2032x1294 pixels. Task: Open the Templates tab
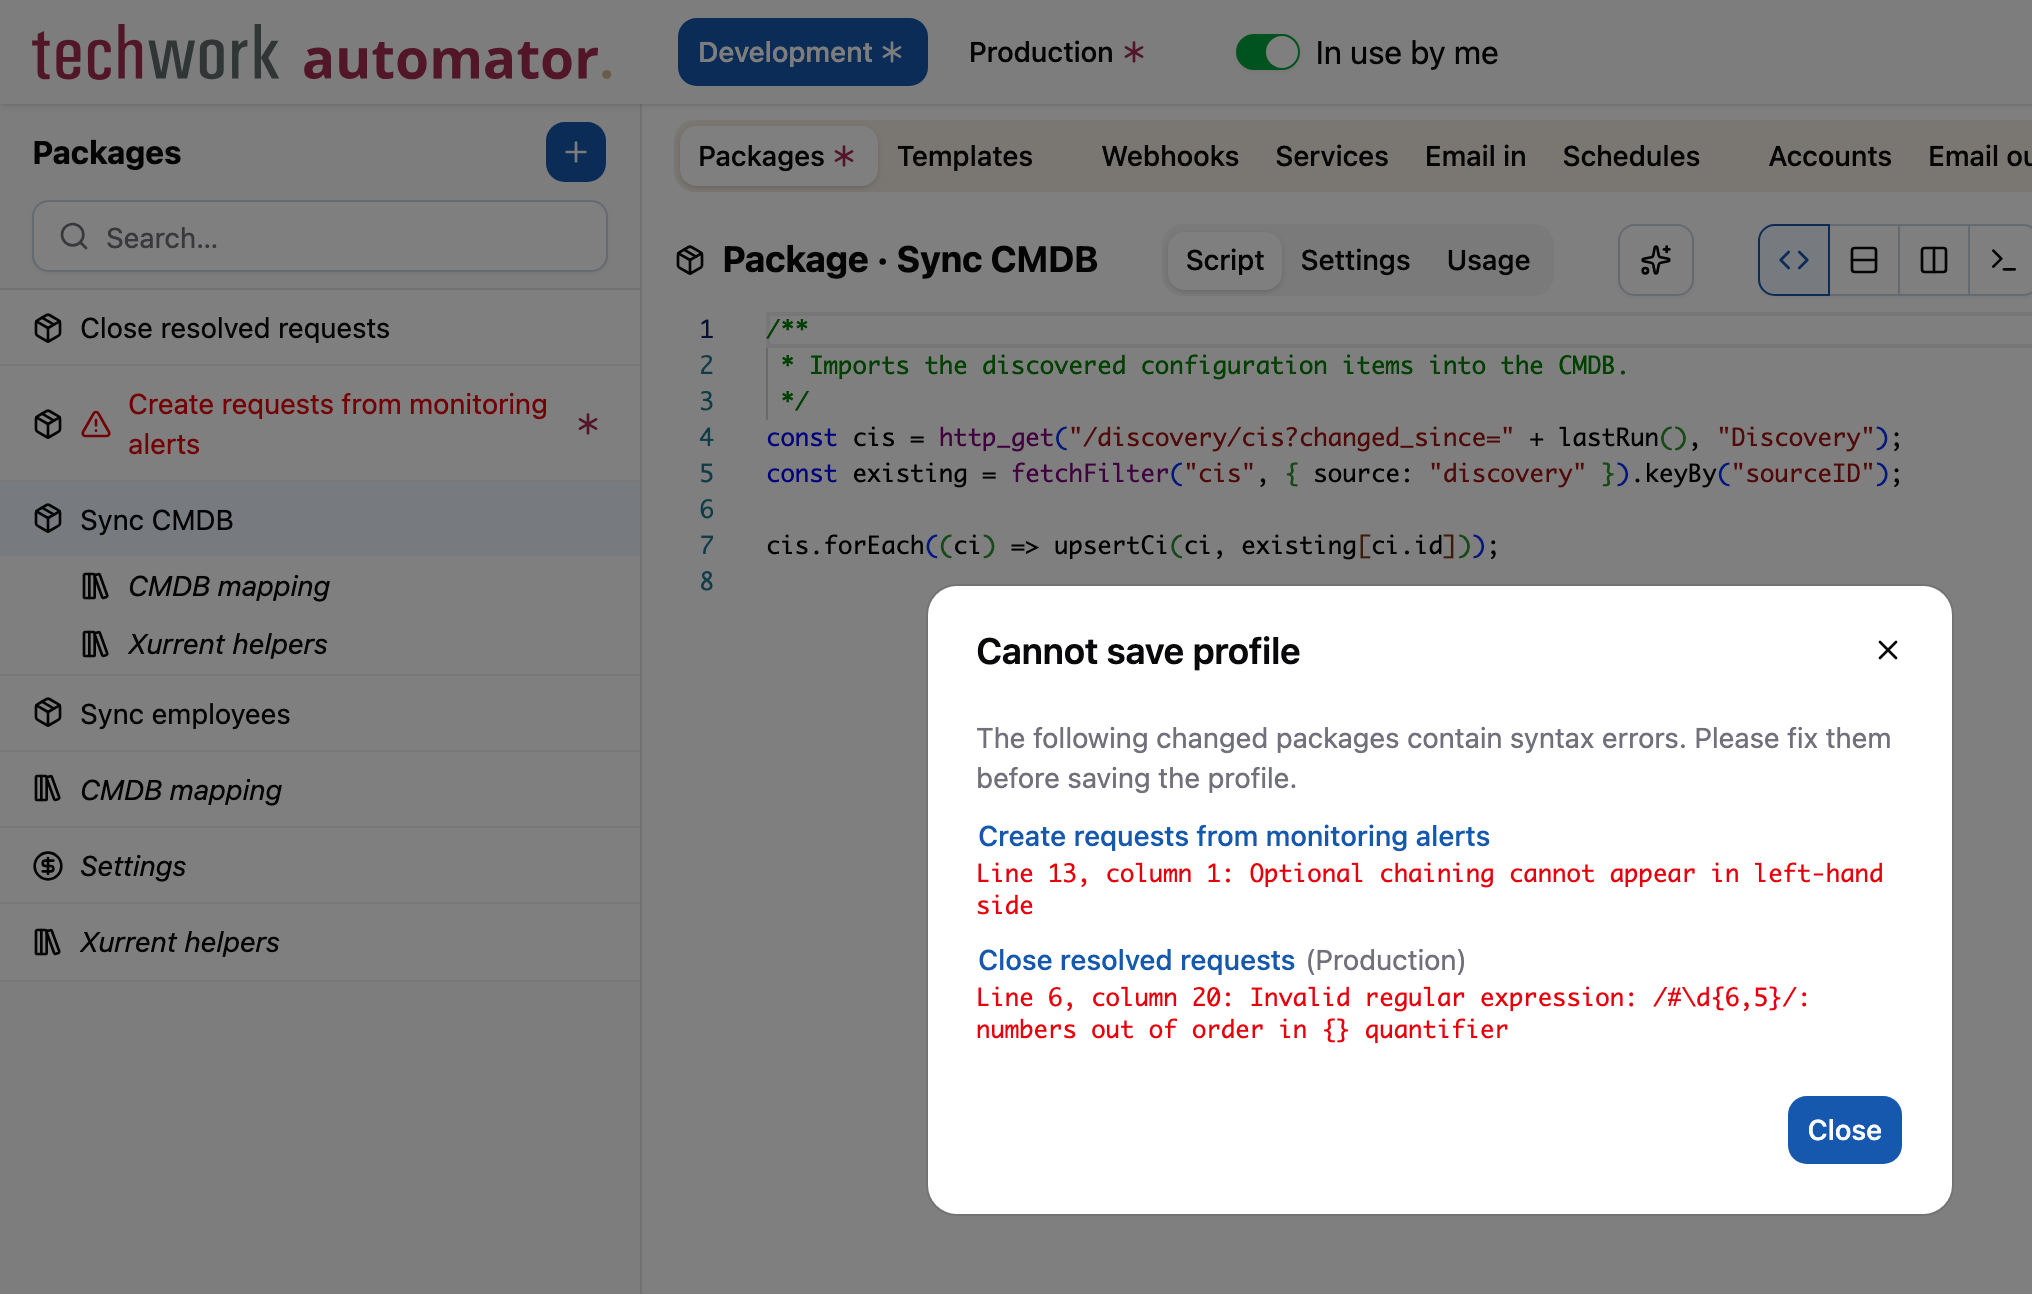[964, 156]
